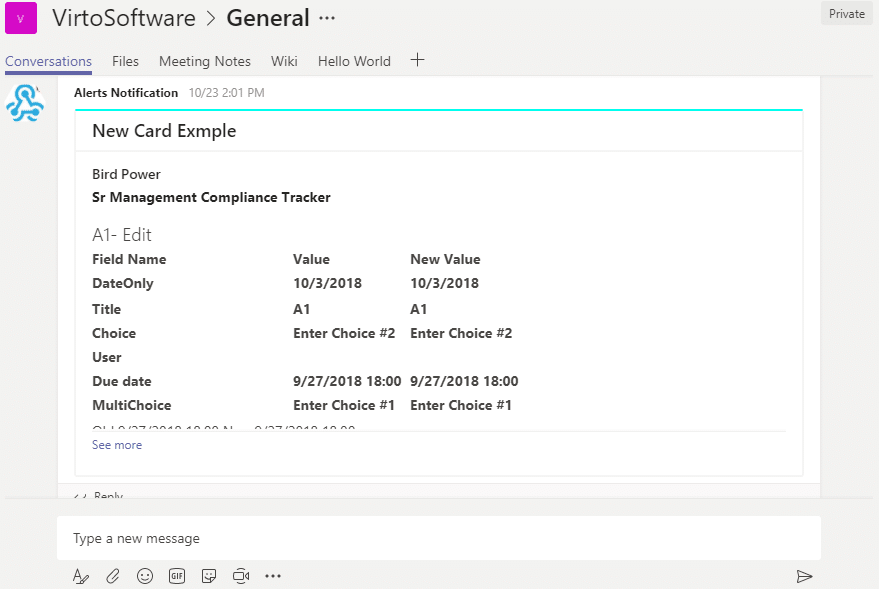The width and height of the screenshot is (879, 590).
Task: Click Due date old value 9/27/2018 18:00
Action: [x=347, y=382]
